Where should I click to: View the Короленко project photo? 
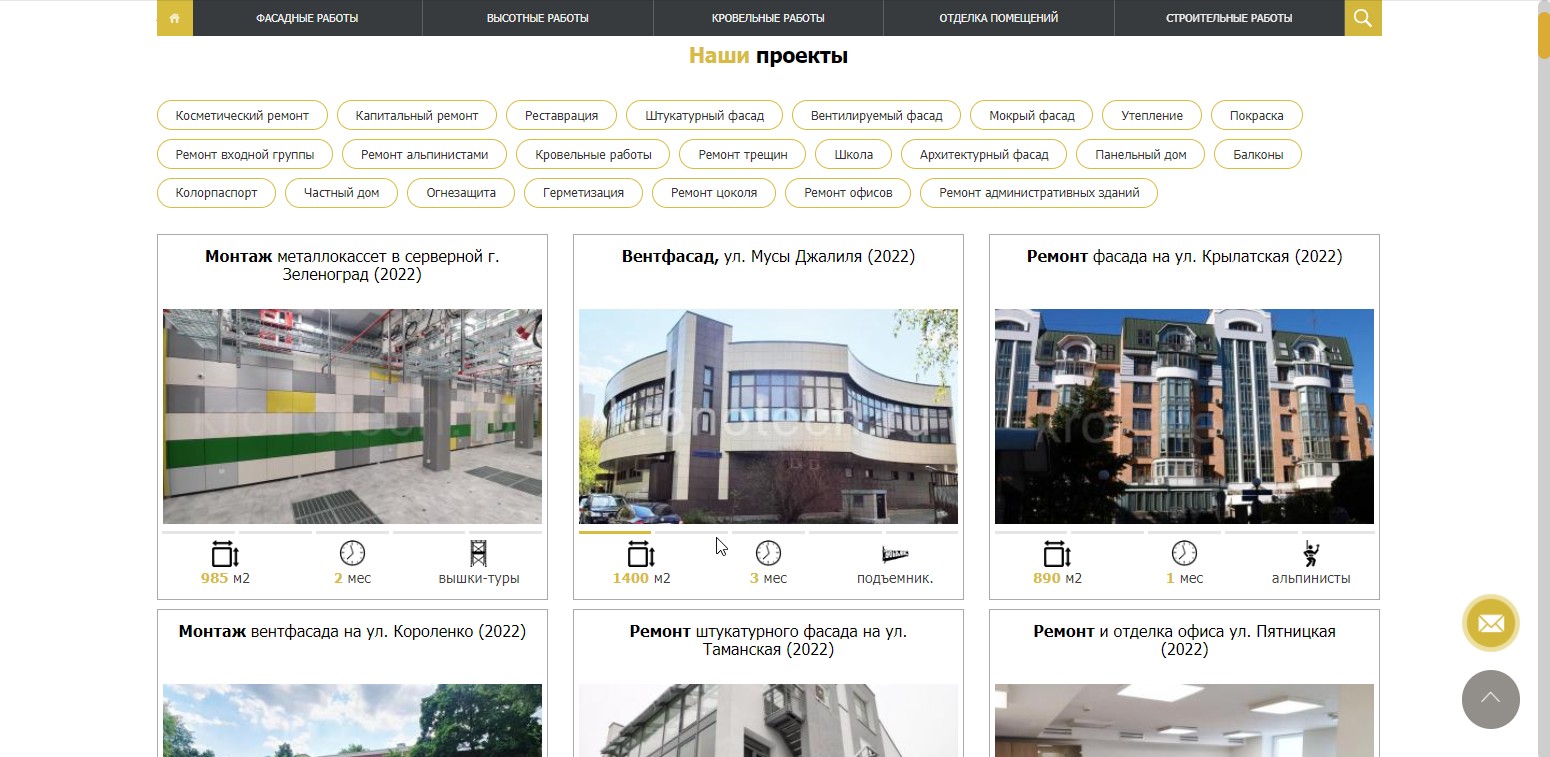click(x=352, y=720)
